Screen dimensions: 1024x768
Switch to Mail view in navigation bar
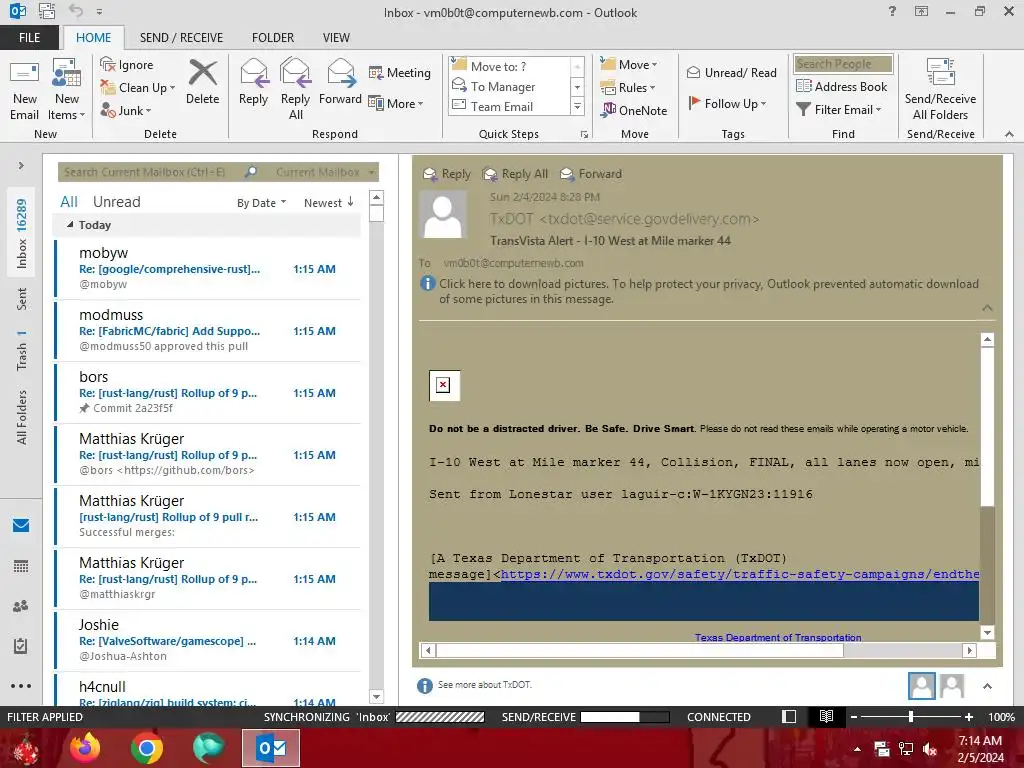pos(21,525)
